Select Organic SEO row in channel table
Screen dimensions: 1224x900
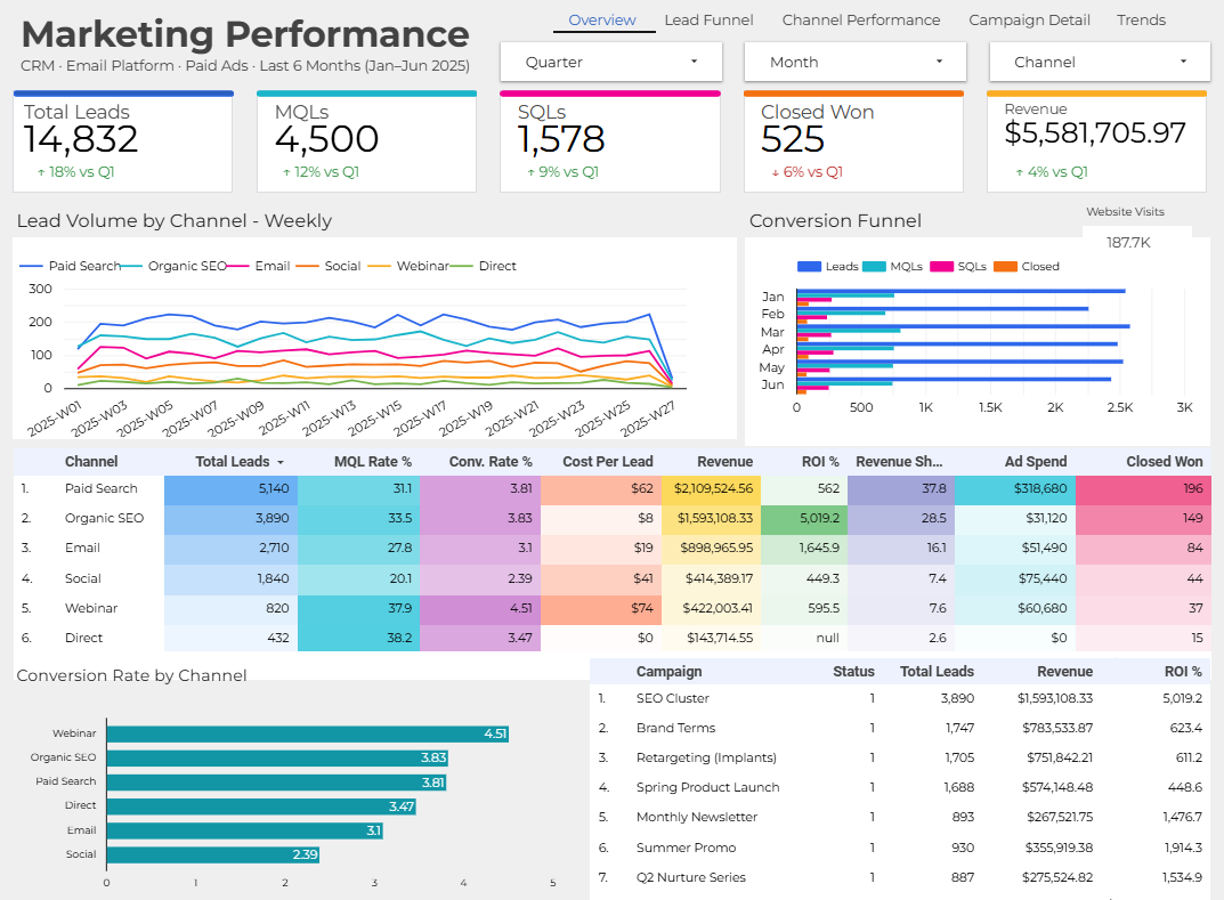(611, 519)
